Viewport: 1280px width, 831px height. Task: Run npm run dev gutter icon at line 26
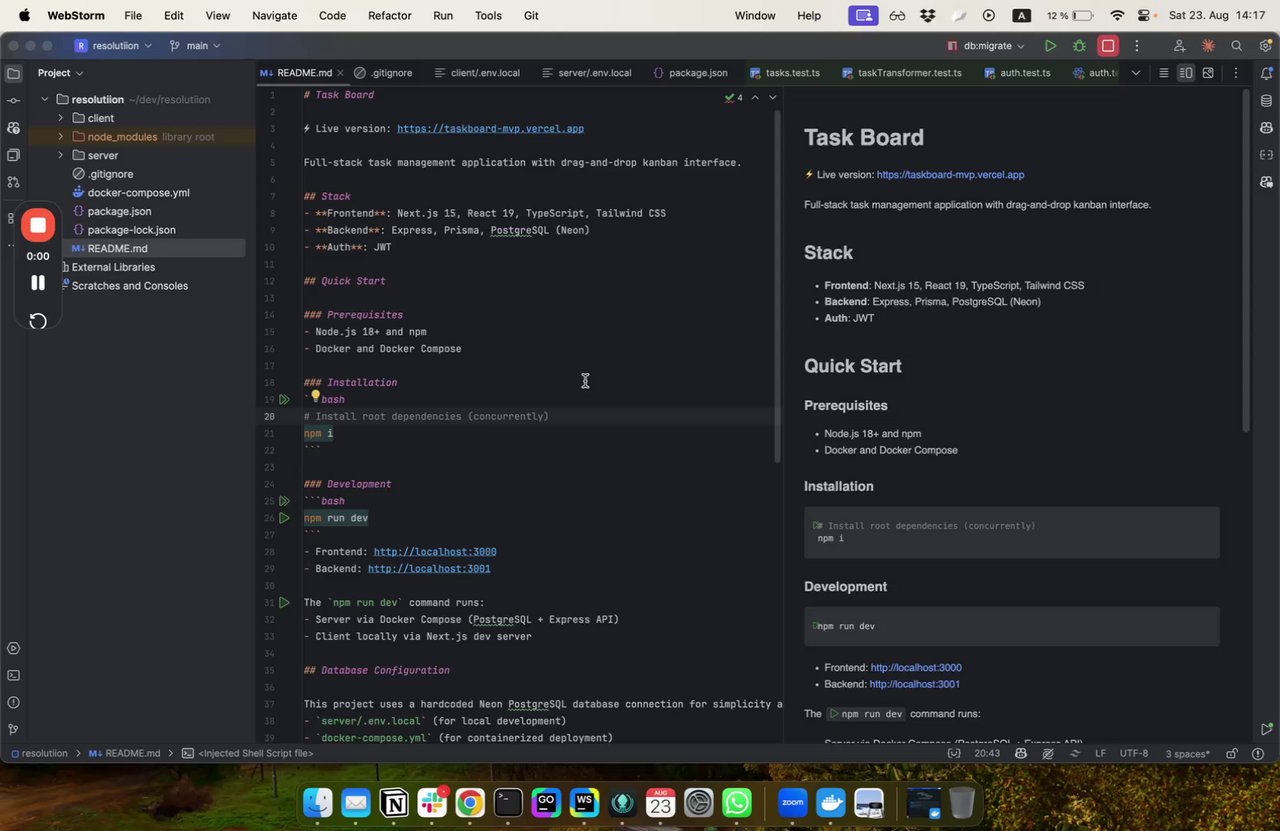click(x=284, y=518)
